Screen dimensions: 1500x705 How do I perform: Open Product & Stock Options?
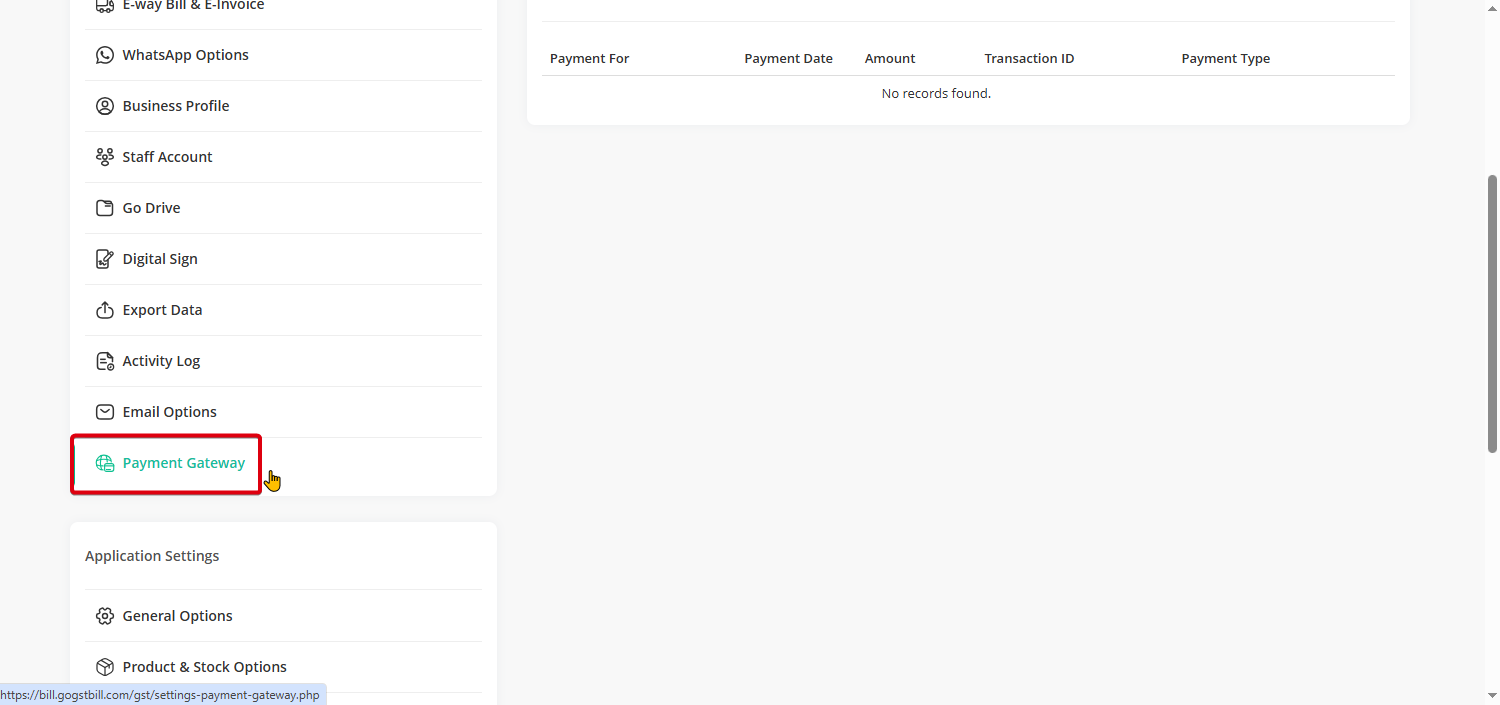204,667
